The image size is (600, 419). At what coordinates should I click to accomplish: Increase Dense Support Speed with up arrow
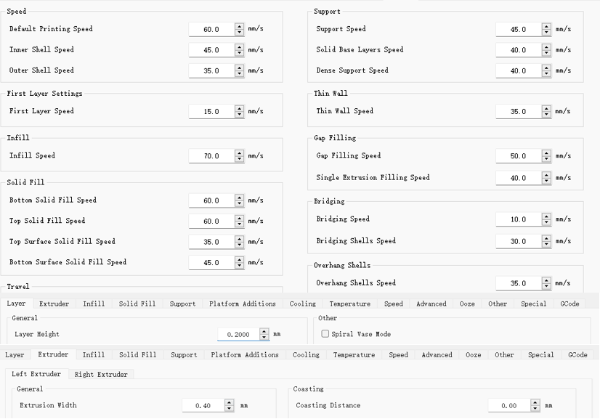[545, 68]
